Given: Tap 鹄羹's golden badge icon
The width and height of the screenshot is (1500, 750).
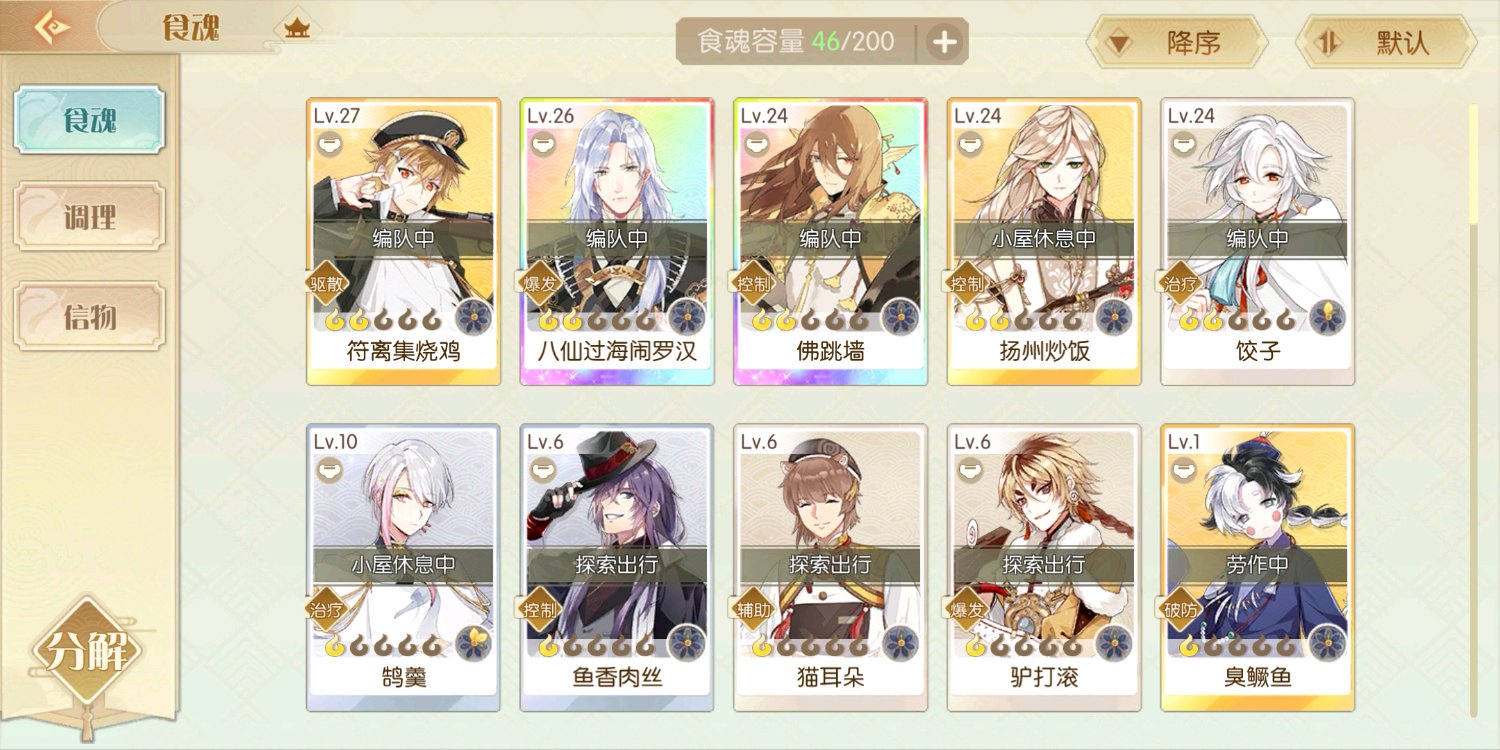Looking at the screenshot, I should click(x=474, y=643).
